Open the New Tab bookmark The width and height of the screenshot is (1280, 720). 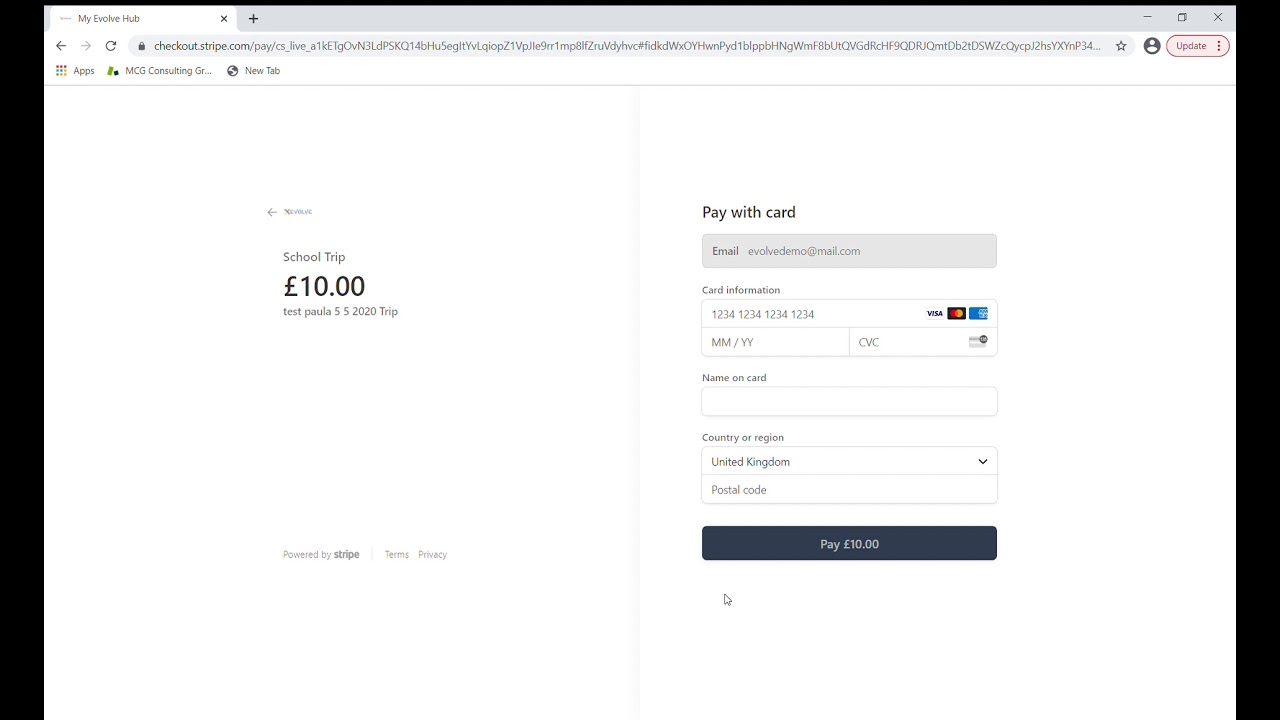click(254, 71)
